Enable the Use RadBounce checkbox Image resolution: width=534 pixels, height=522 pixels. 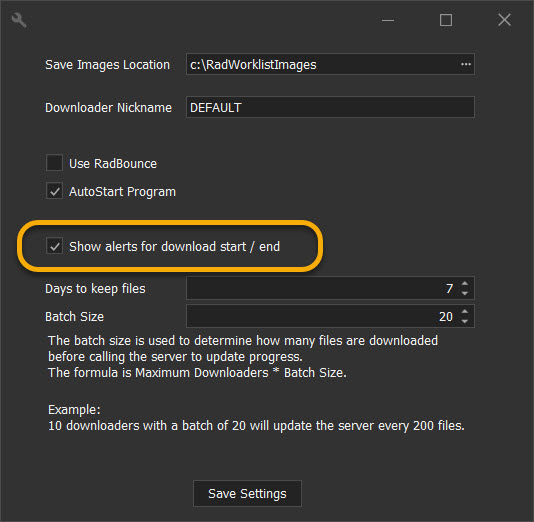[x=54, y=163]
